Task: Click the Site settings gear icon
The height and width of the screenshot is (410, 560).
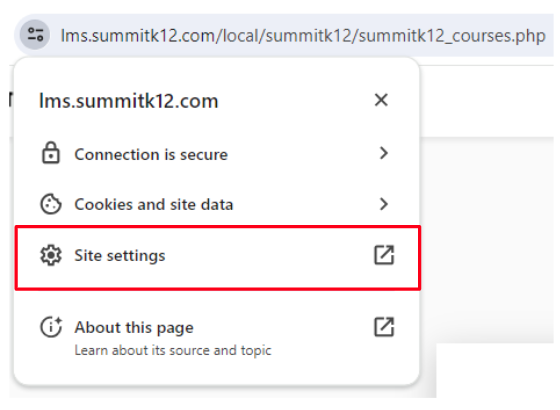Action: [x=51, y=255]
